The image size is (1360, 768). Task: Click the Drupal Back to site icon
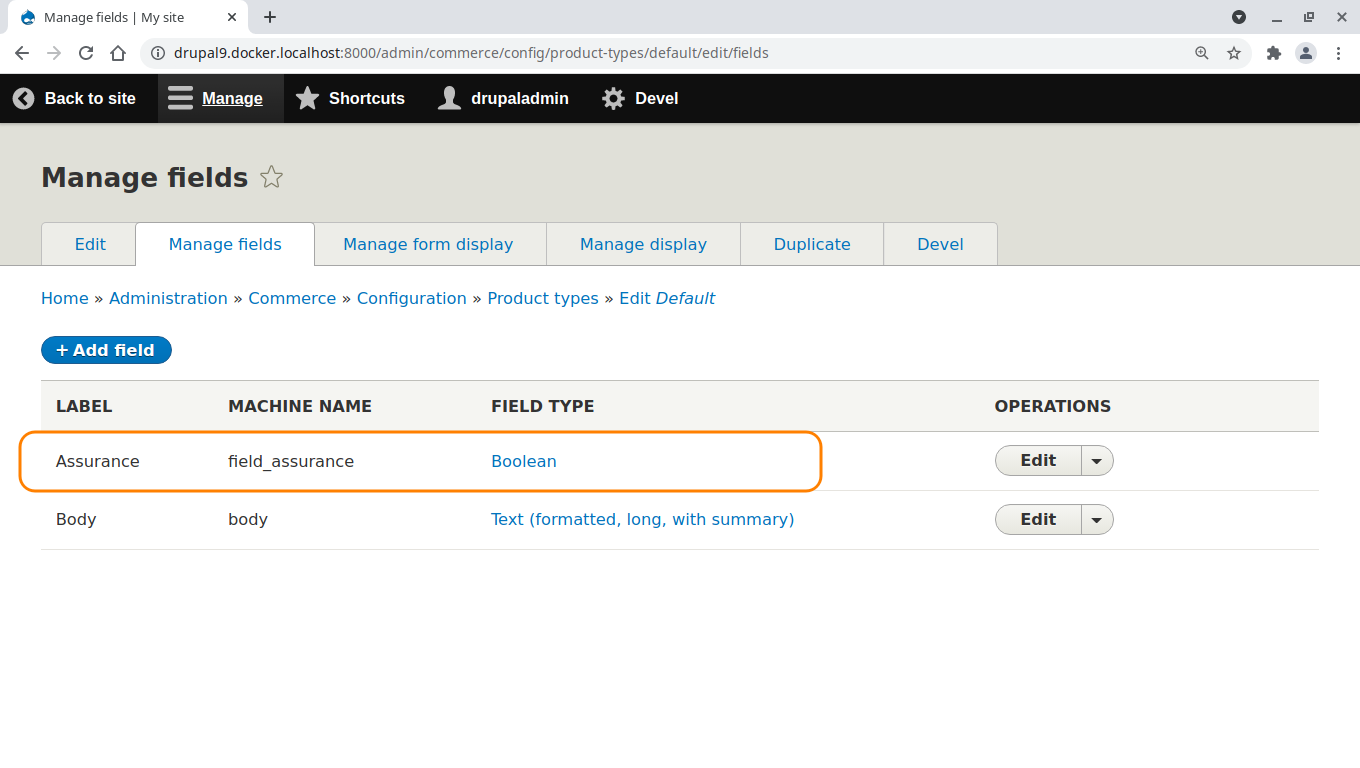tap(23, 98)
